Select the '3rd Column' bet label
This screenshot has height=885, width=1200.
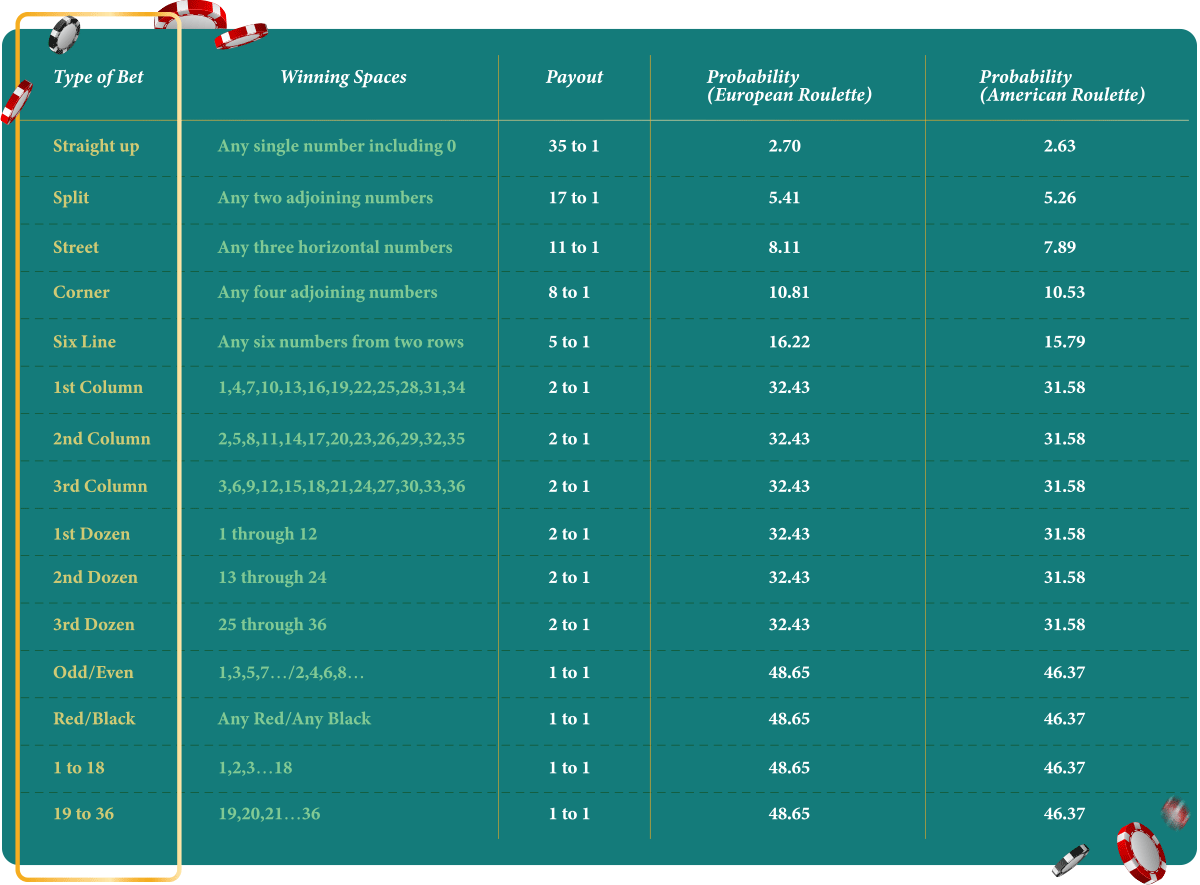coord(100,486)
